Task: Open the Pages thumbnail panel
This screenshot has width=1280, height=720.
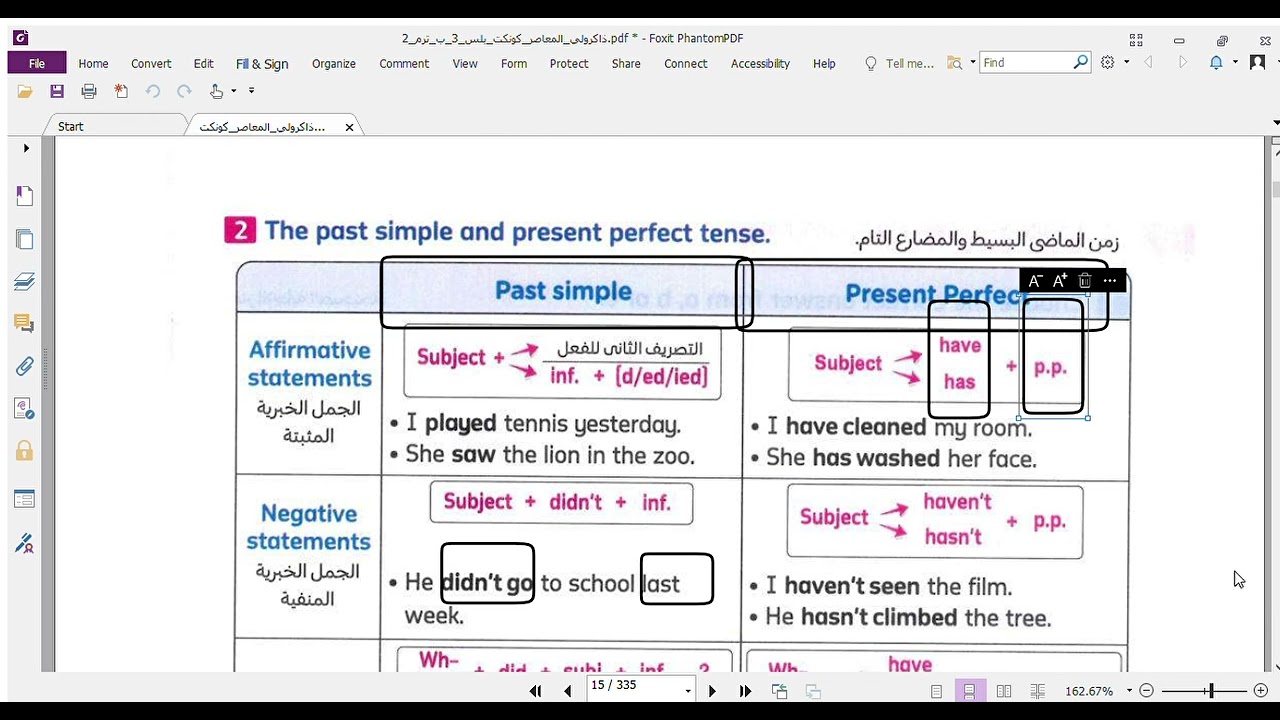Action: coord(25,239)
